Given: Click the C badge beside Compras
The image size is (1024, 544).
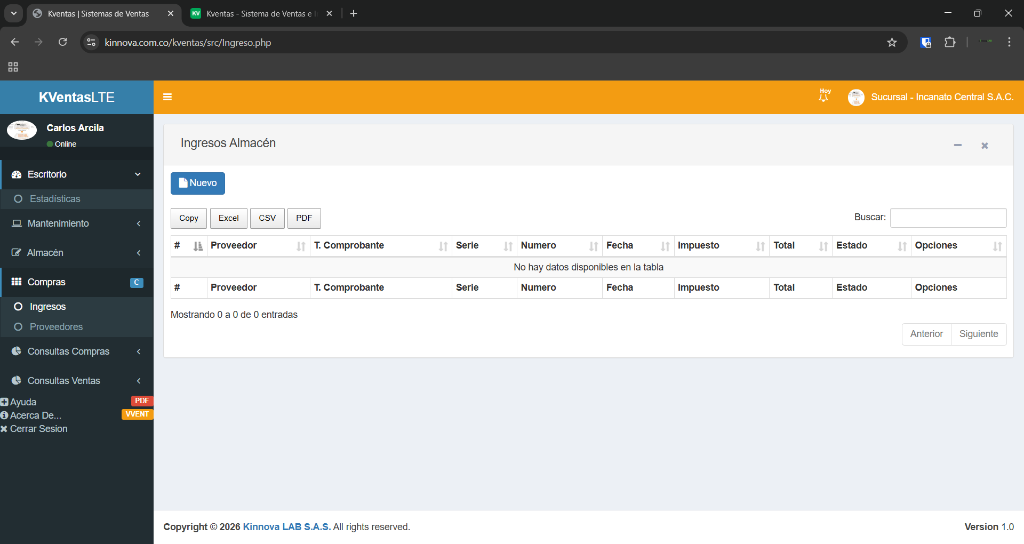Looking at the screenshot, I should pos(136,283).
